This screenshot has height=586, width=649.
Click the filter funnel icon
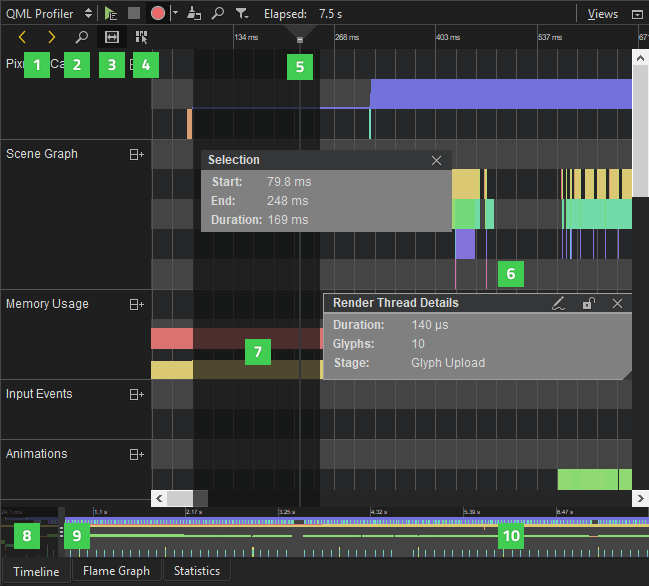(x=242, y=14)
